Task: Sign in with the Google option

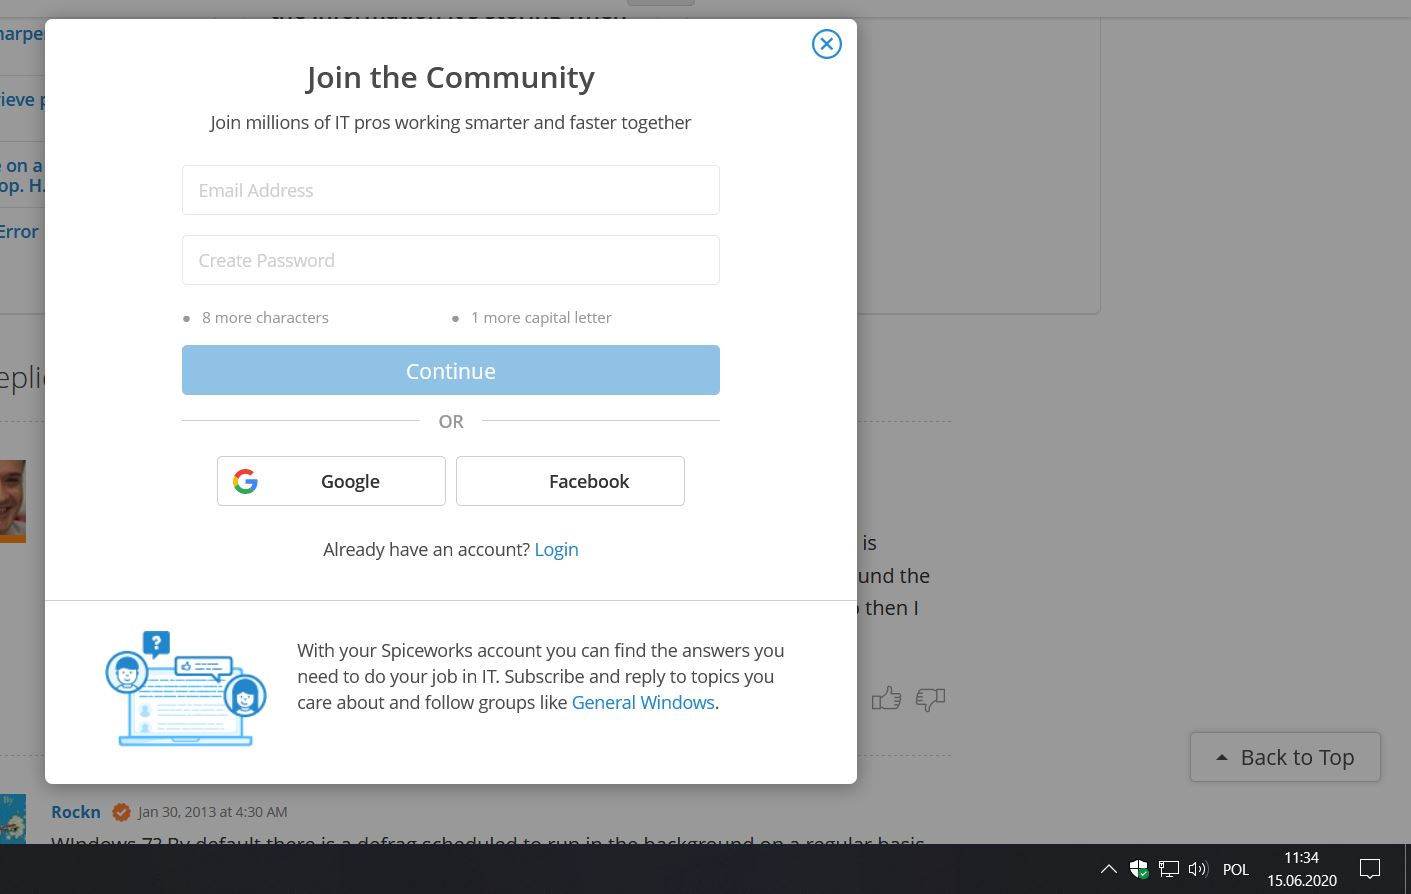Action: point(331,481)
